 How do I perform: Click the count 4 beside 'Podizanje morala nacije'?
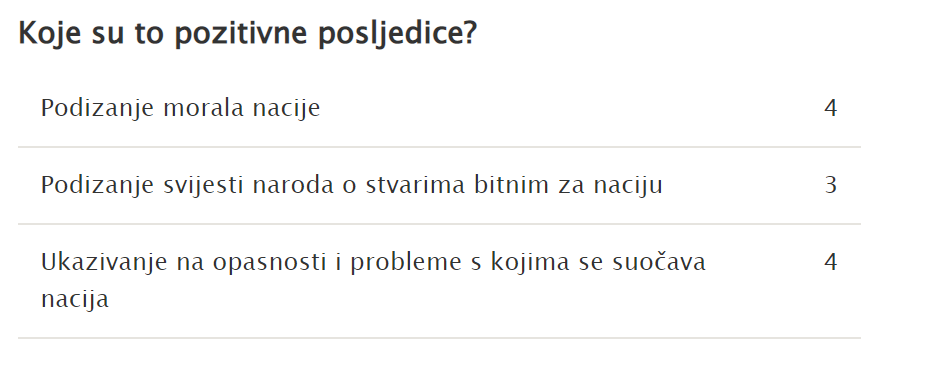[x=830, y=108]
